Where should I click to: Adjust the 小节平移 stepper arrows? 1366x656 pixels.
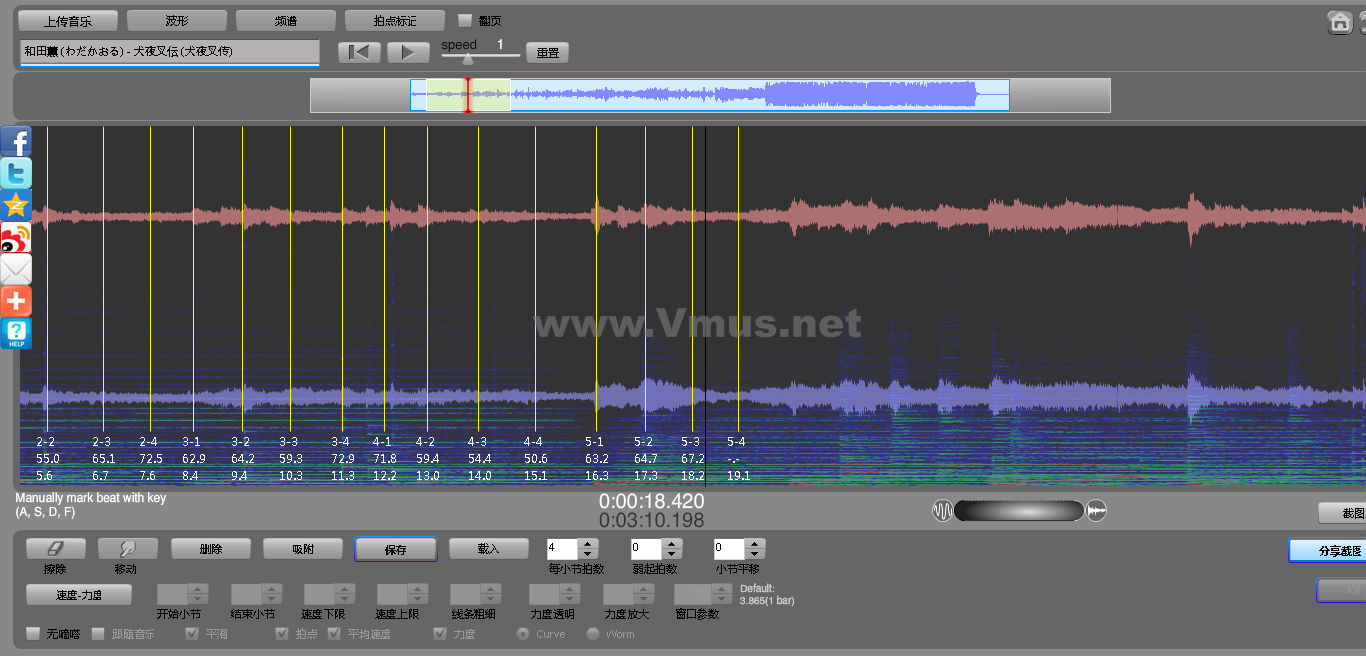(x=755, y=549)
